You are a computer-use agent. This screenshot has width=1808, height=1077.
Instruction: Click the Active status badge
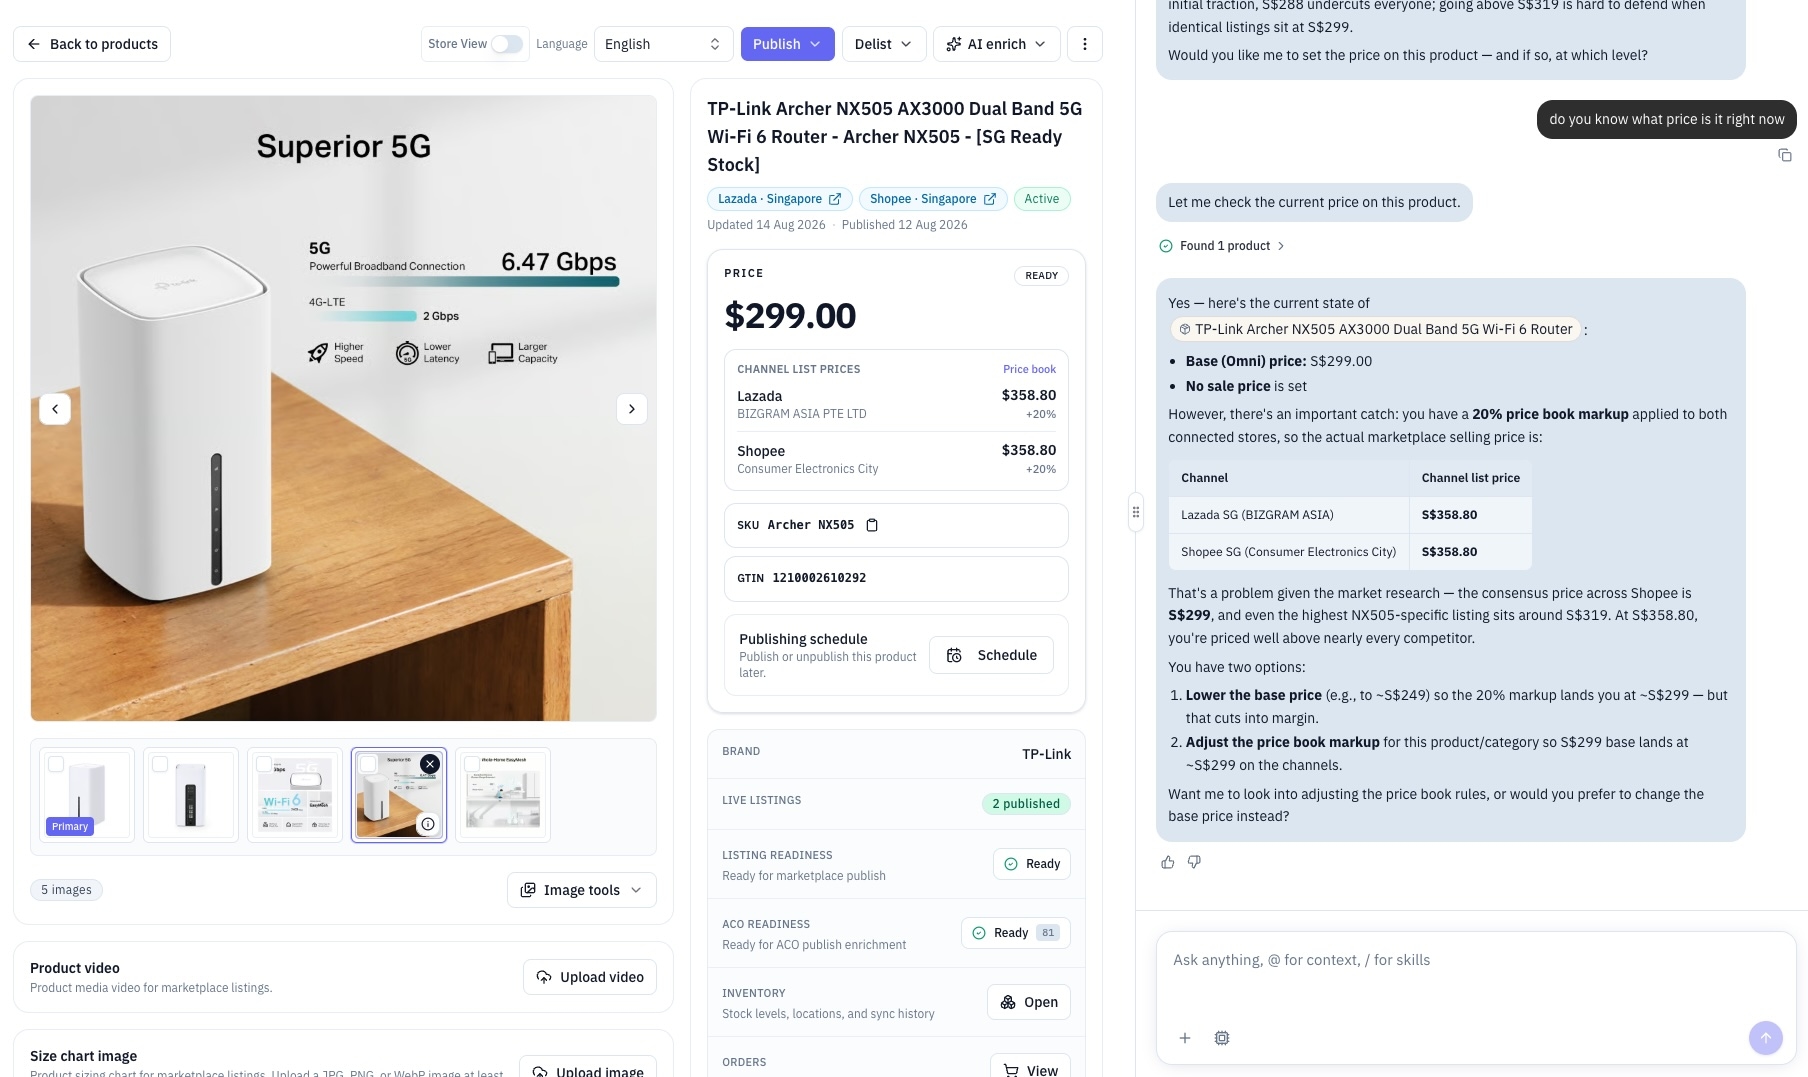(1041, 199)
